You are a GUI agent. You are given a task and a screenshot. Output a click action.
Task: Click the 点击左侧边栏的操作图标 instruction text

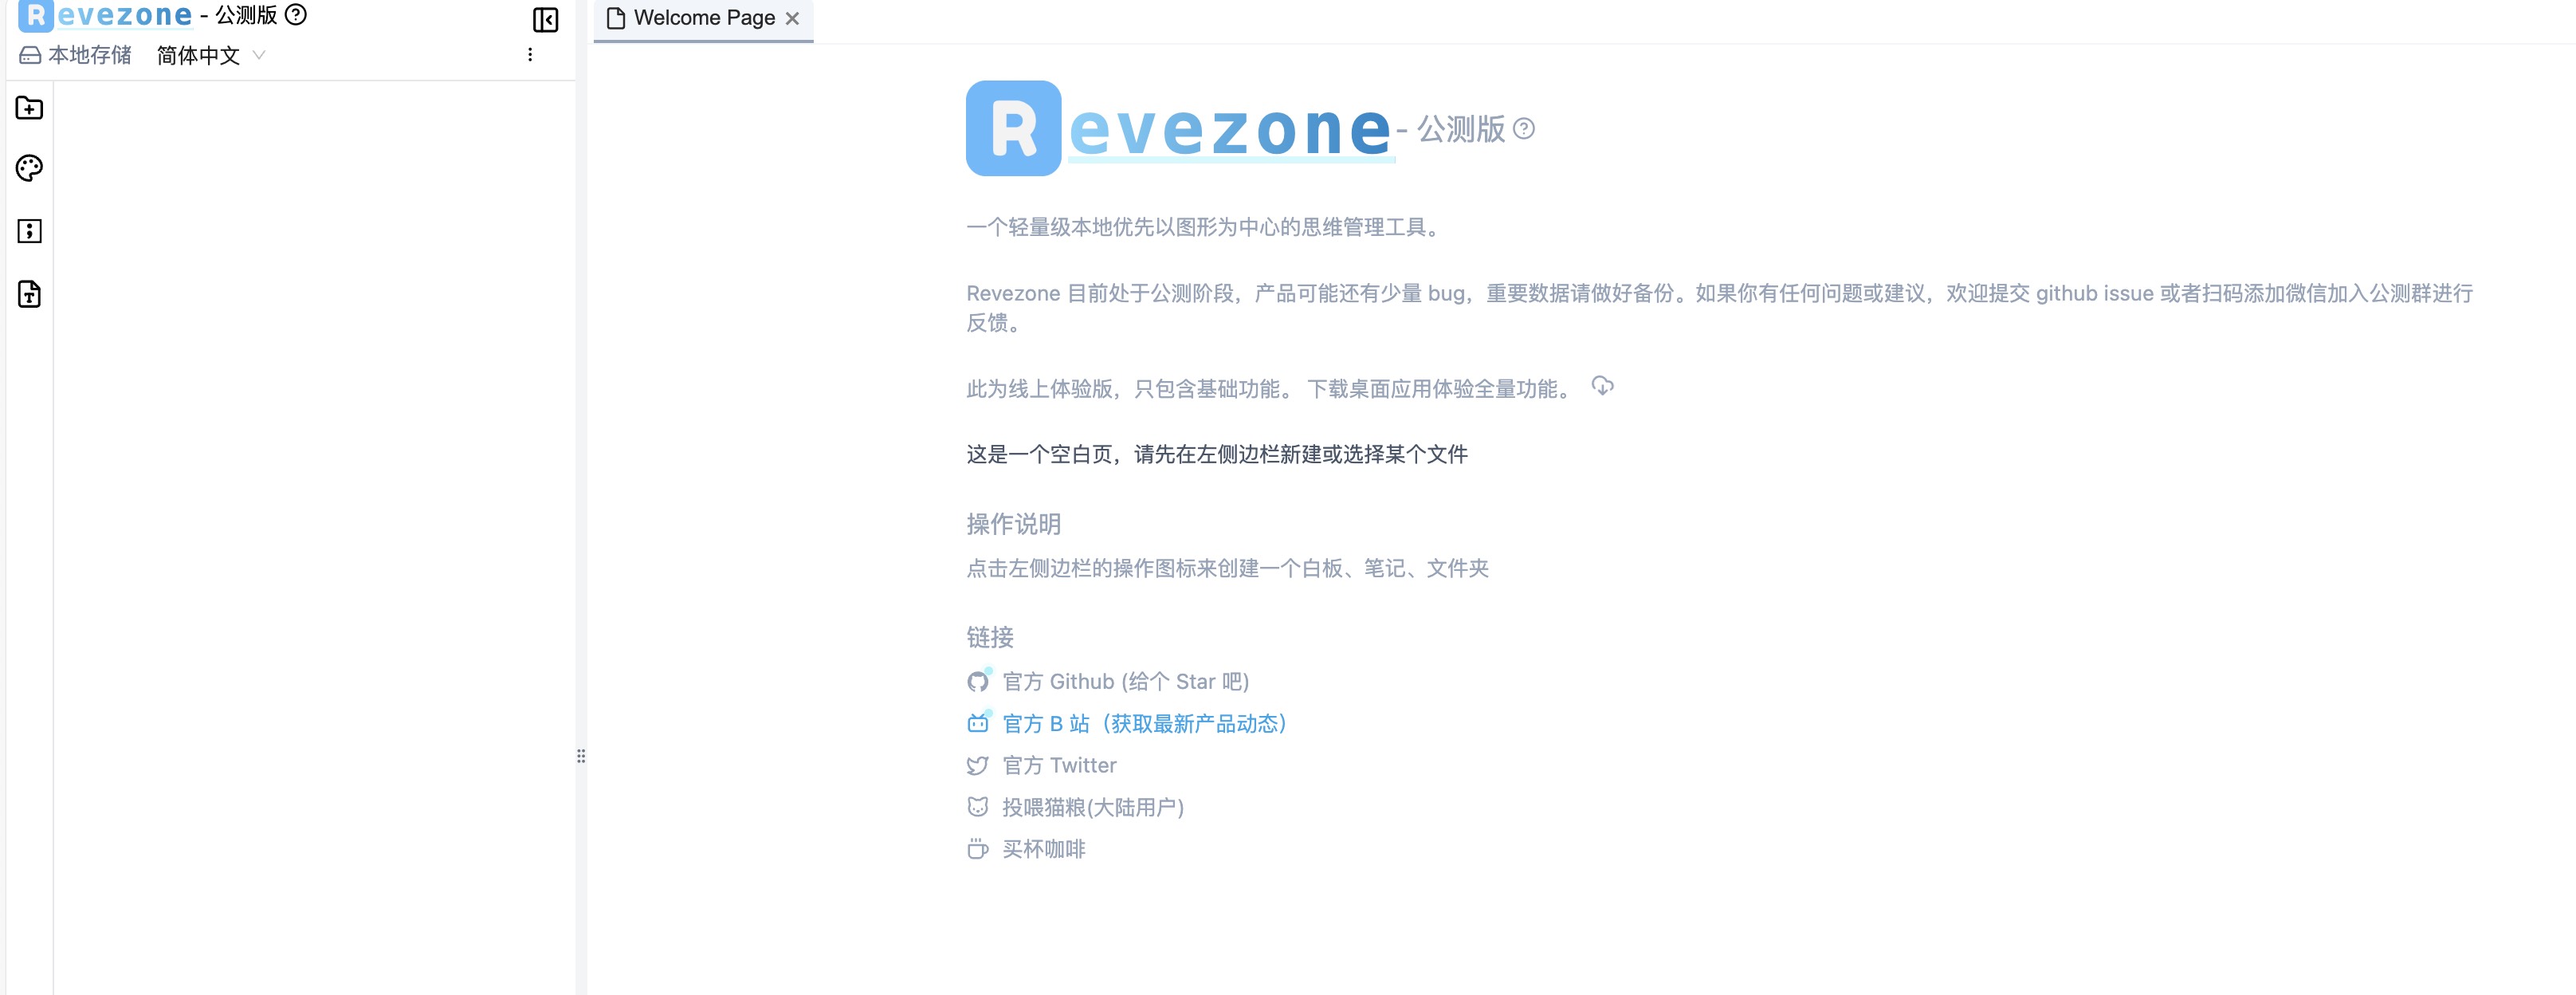point(1227,568)
